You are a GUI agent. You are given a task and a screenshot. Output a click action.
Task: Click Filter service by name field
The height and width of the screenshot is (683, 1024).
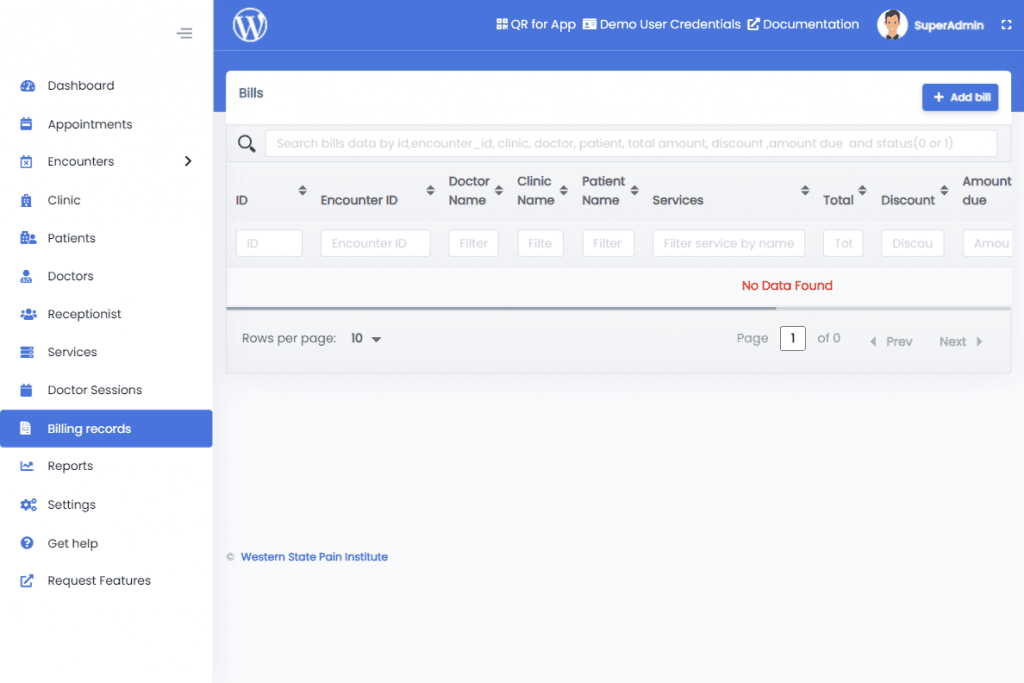click(729, 243)
